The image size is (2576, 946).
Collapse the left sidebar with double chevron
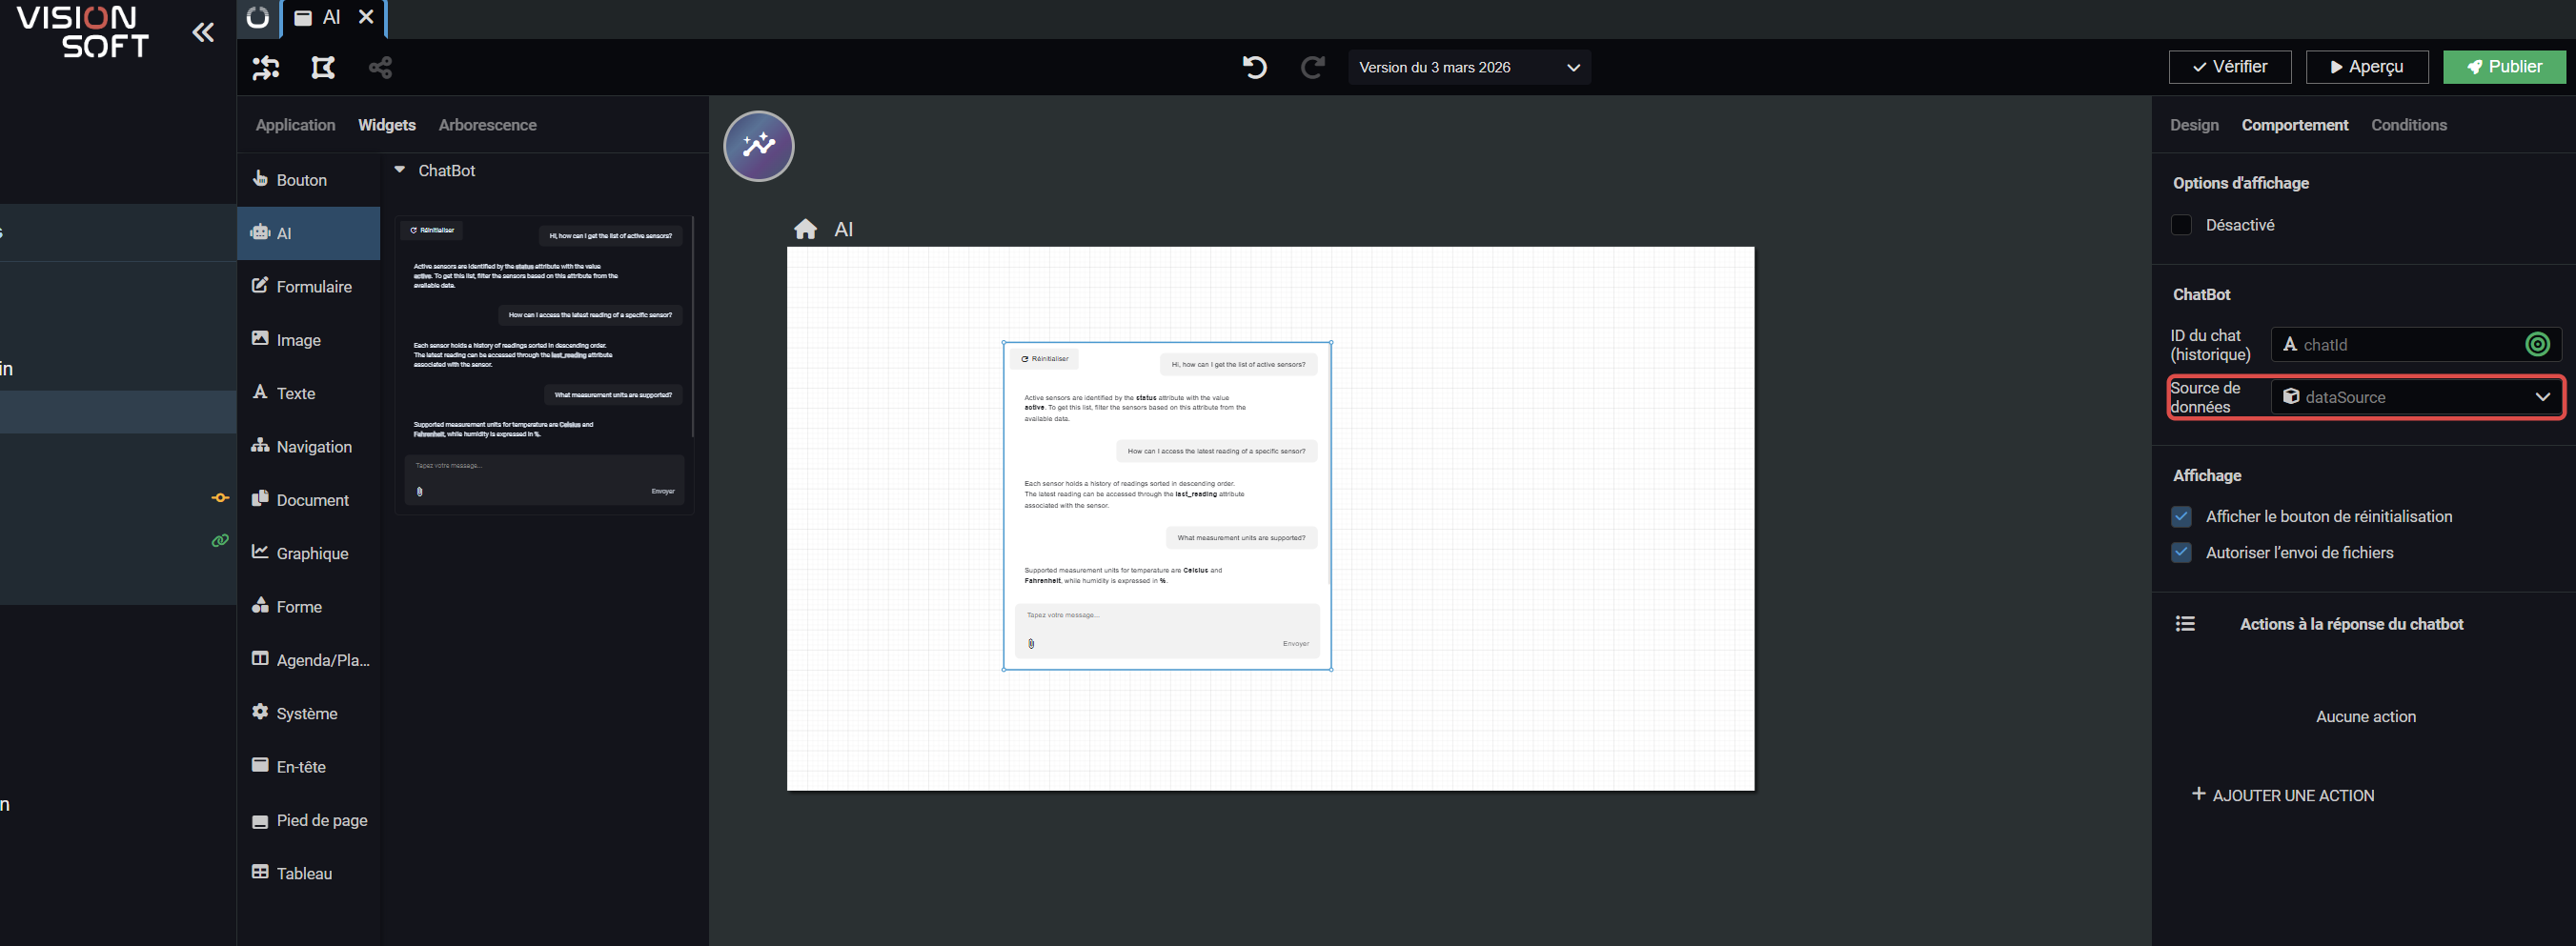tap(203, 33)
